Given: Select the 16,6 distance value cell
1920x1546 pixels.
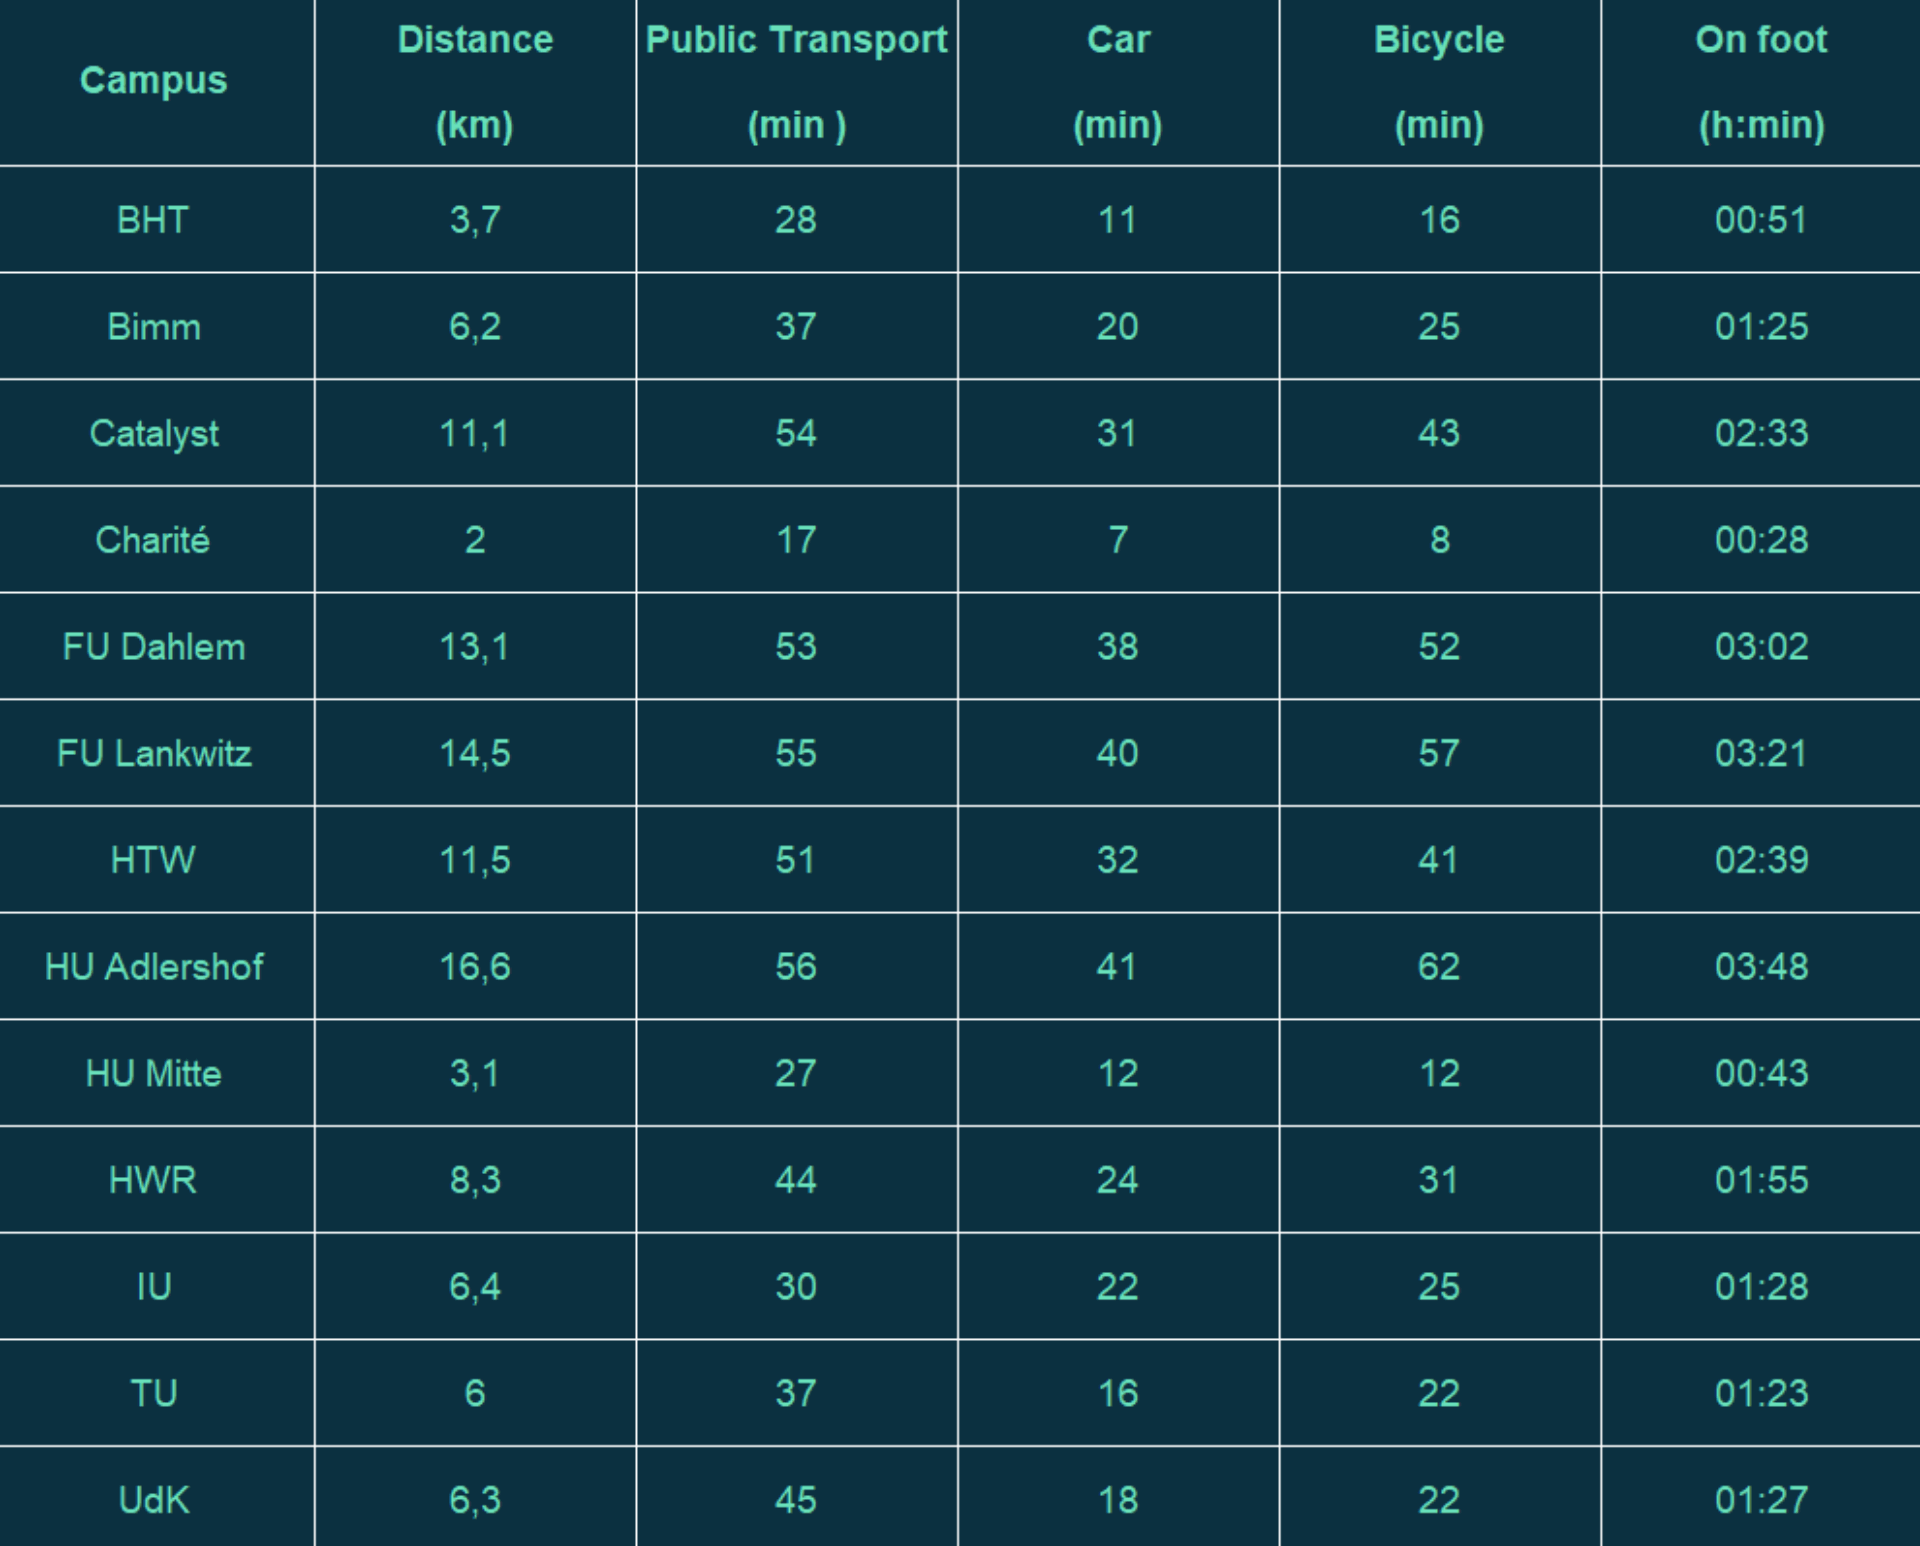Looking at the screenshot, I should pyautogui.click(x=475, y=967).
